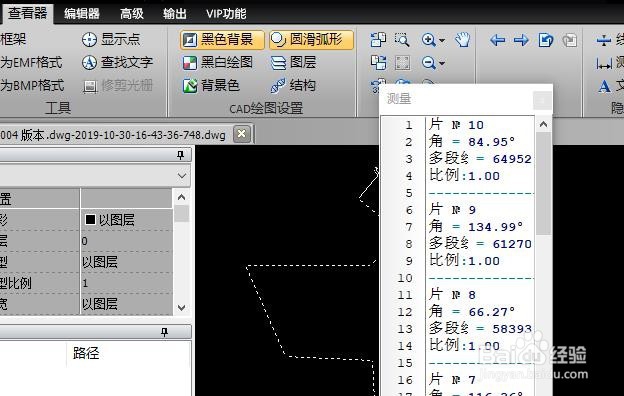Click the 路径 column header

point(86,353)
